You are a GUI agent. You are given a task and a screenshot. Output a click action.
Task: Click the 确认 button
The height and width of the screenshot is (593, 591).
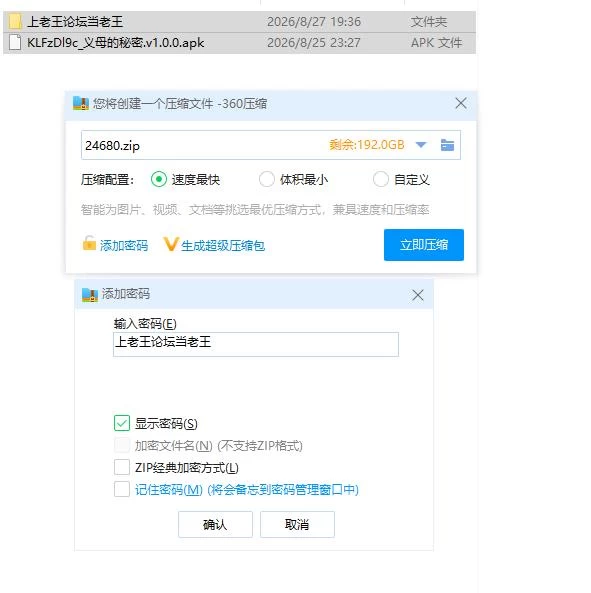coord(215,524)
